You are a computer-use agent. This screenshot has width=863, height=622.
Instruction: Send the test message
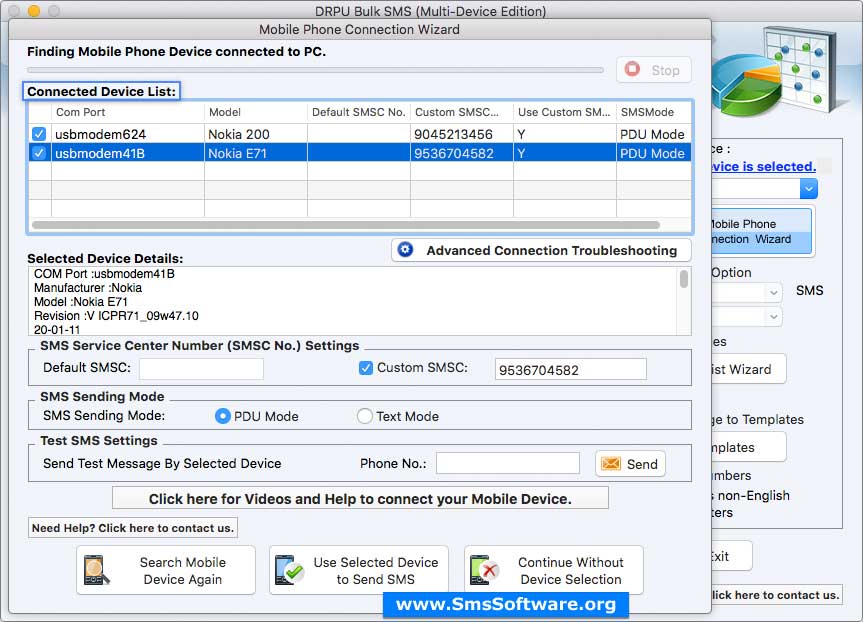point(631,463)
